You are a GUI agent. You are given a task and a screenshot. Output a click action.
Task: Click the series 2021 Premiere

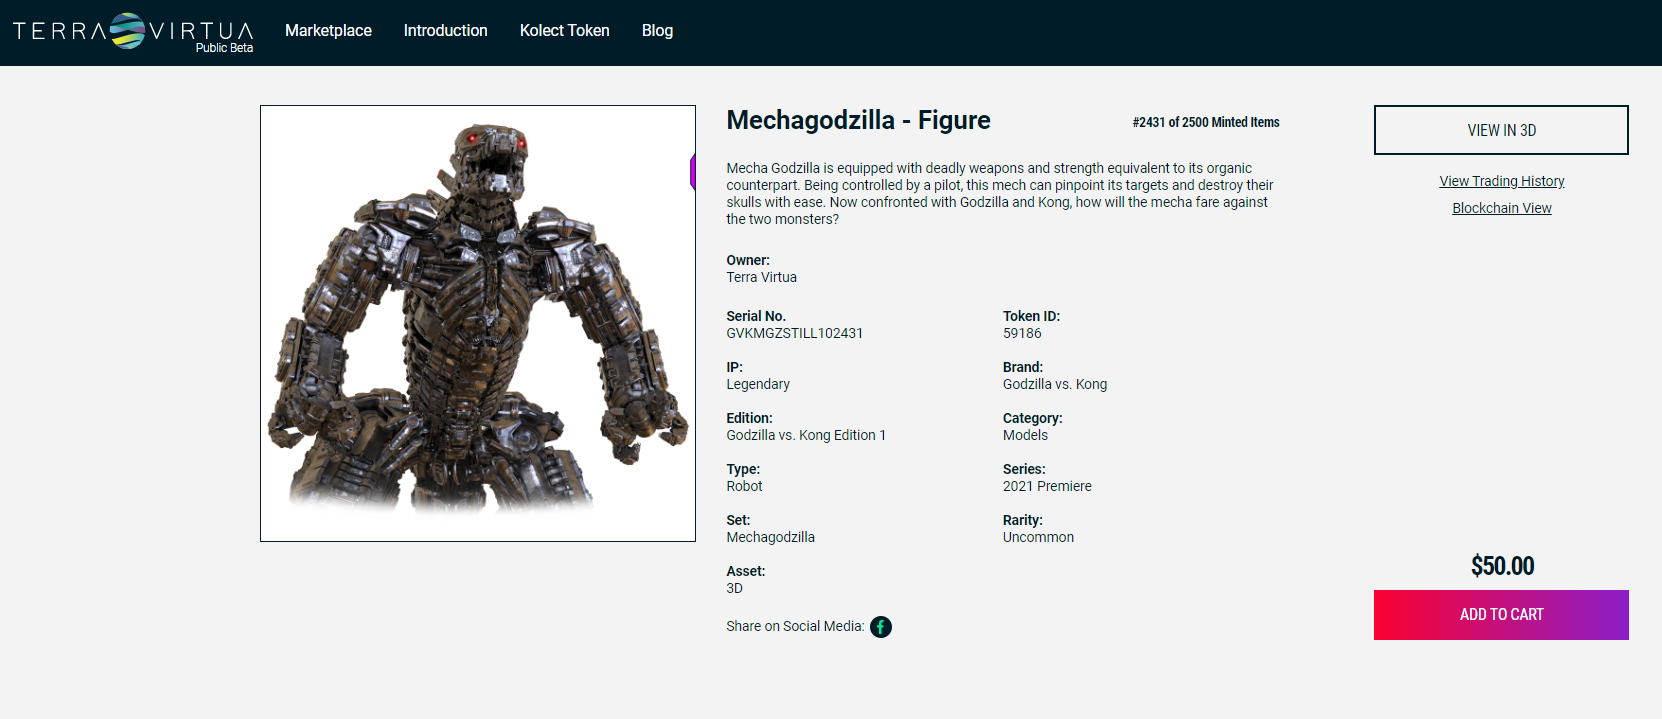[1047, 486]
